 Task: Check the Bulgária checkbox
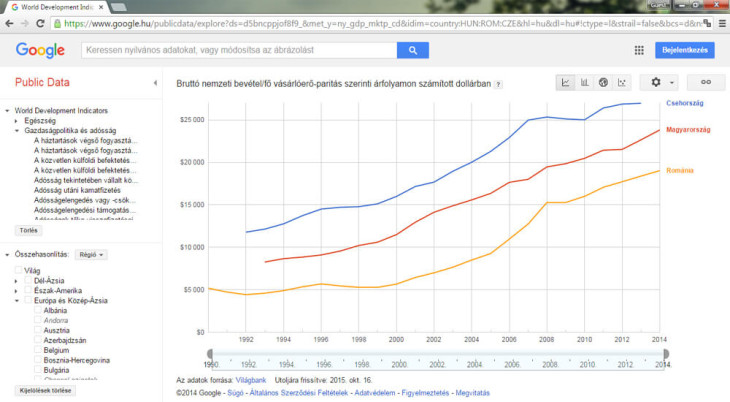tap(38, 370)
